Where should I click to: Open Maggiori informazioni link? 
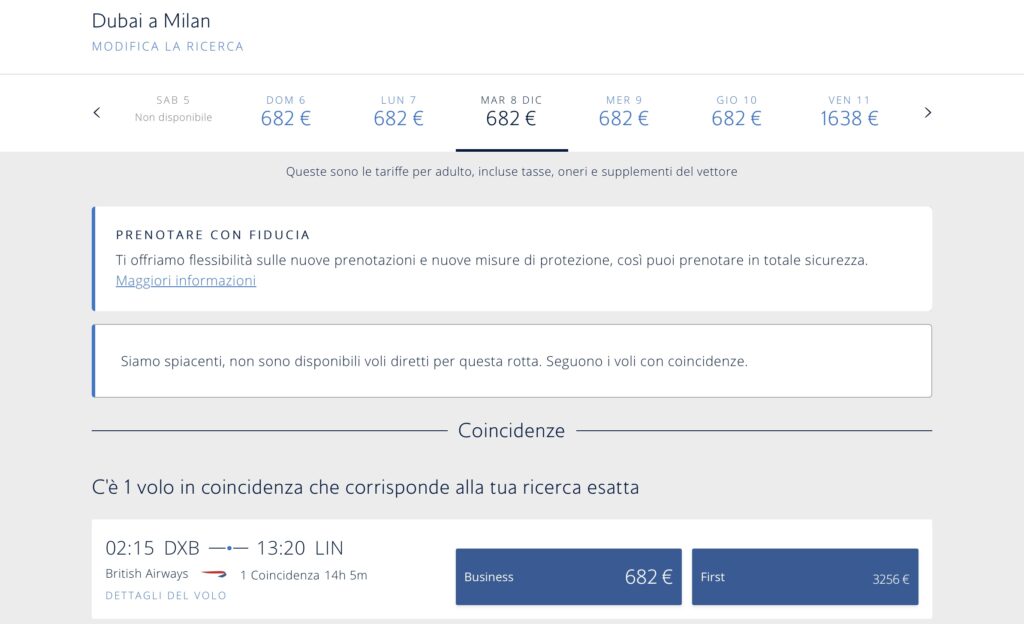(185, 281)
